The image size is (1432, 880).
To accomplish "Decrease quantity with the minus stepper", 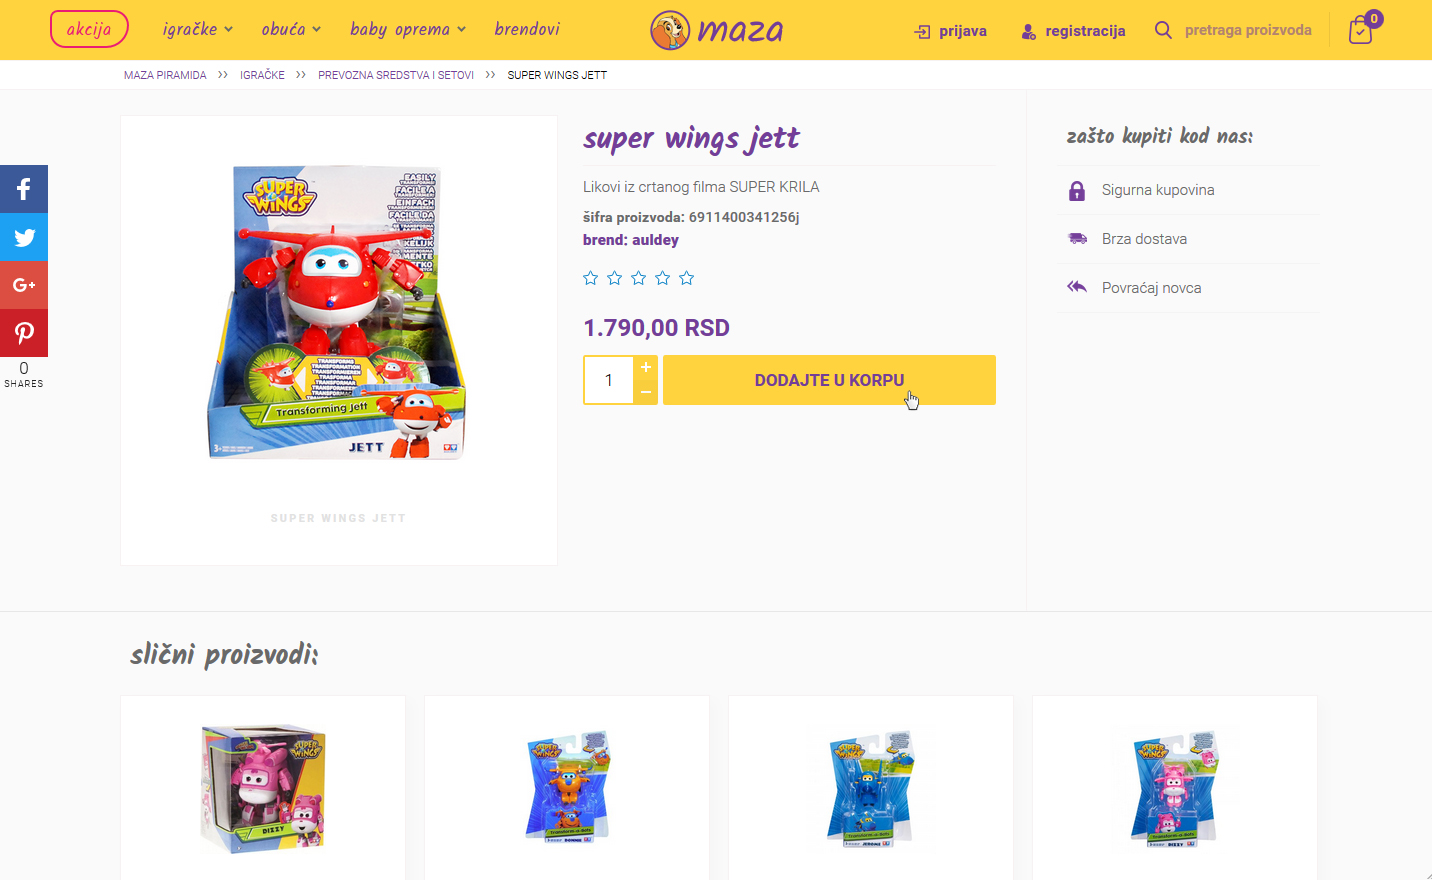I will (x=646, y=392).
